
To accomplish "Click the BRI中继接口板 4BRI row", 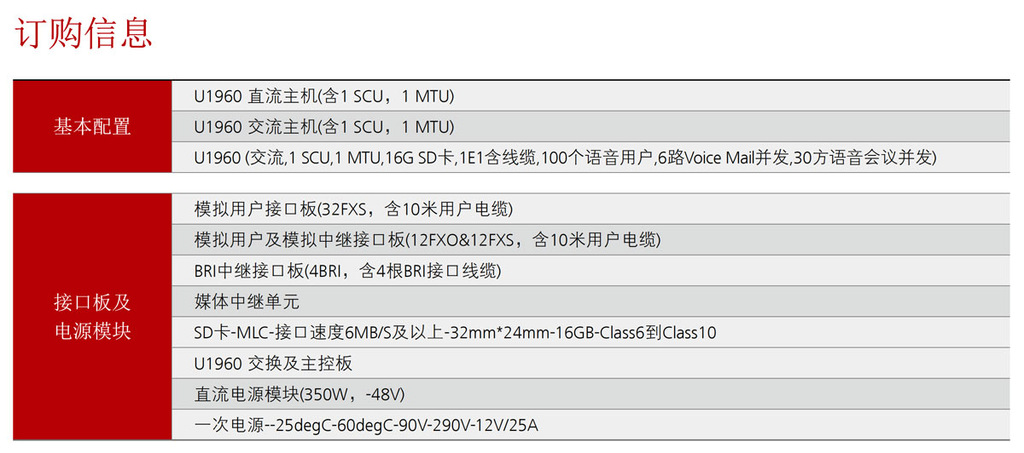I will (x=591, y=270).
